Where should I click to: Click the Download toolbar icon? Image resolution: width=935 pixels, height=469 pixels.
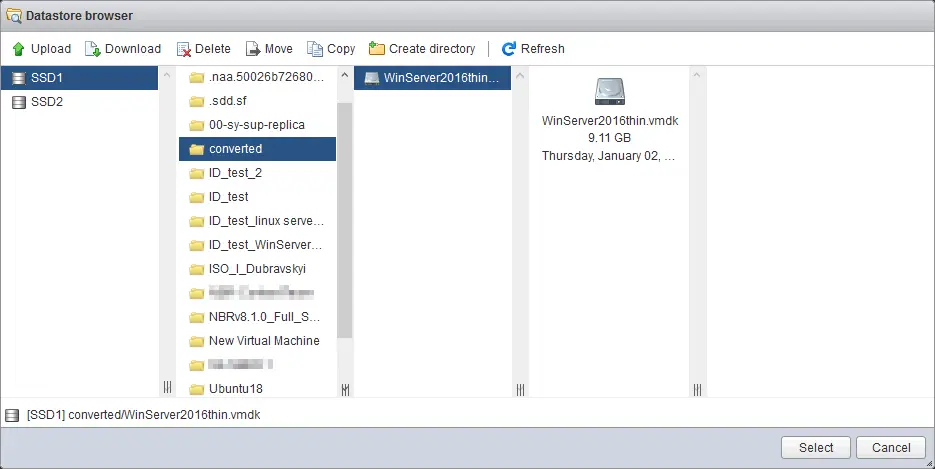(x=92, y=49)
